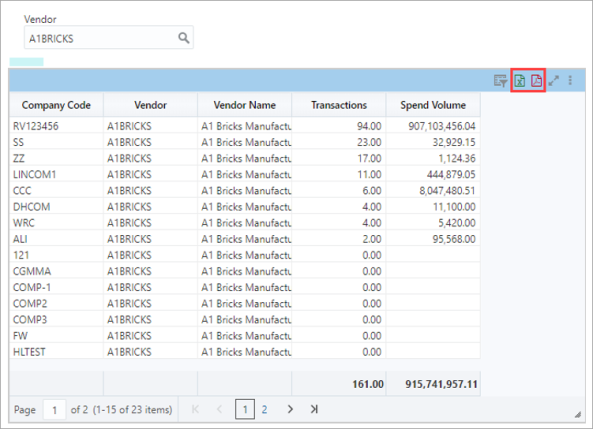Open page 2 link
This screenshot has height=429, width=593.
[264, 409]
